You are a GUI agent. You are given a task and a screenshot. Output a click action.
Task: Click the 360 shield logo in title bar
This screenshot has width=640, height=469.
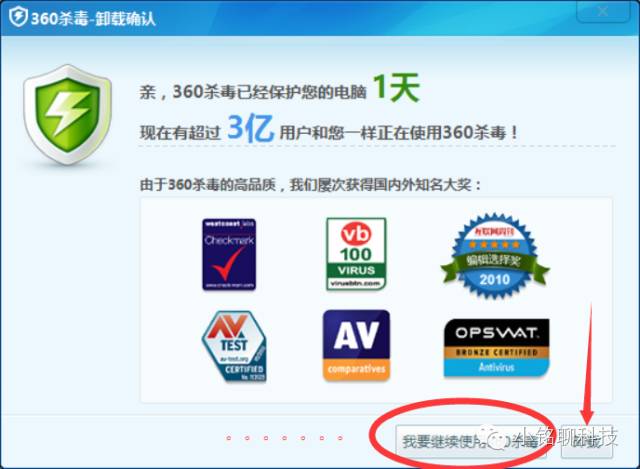pyautogui.click(x=18, y=17)
